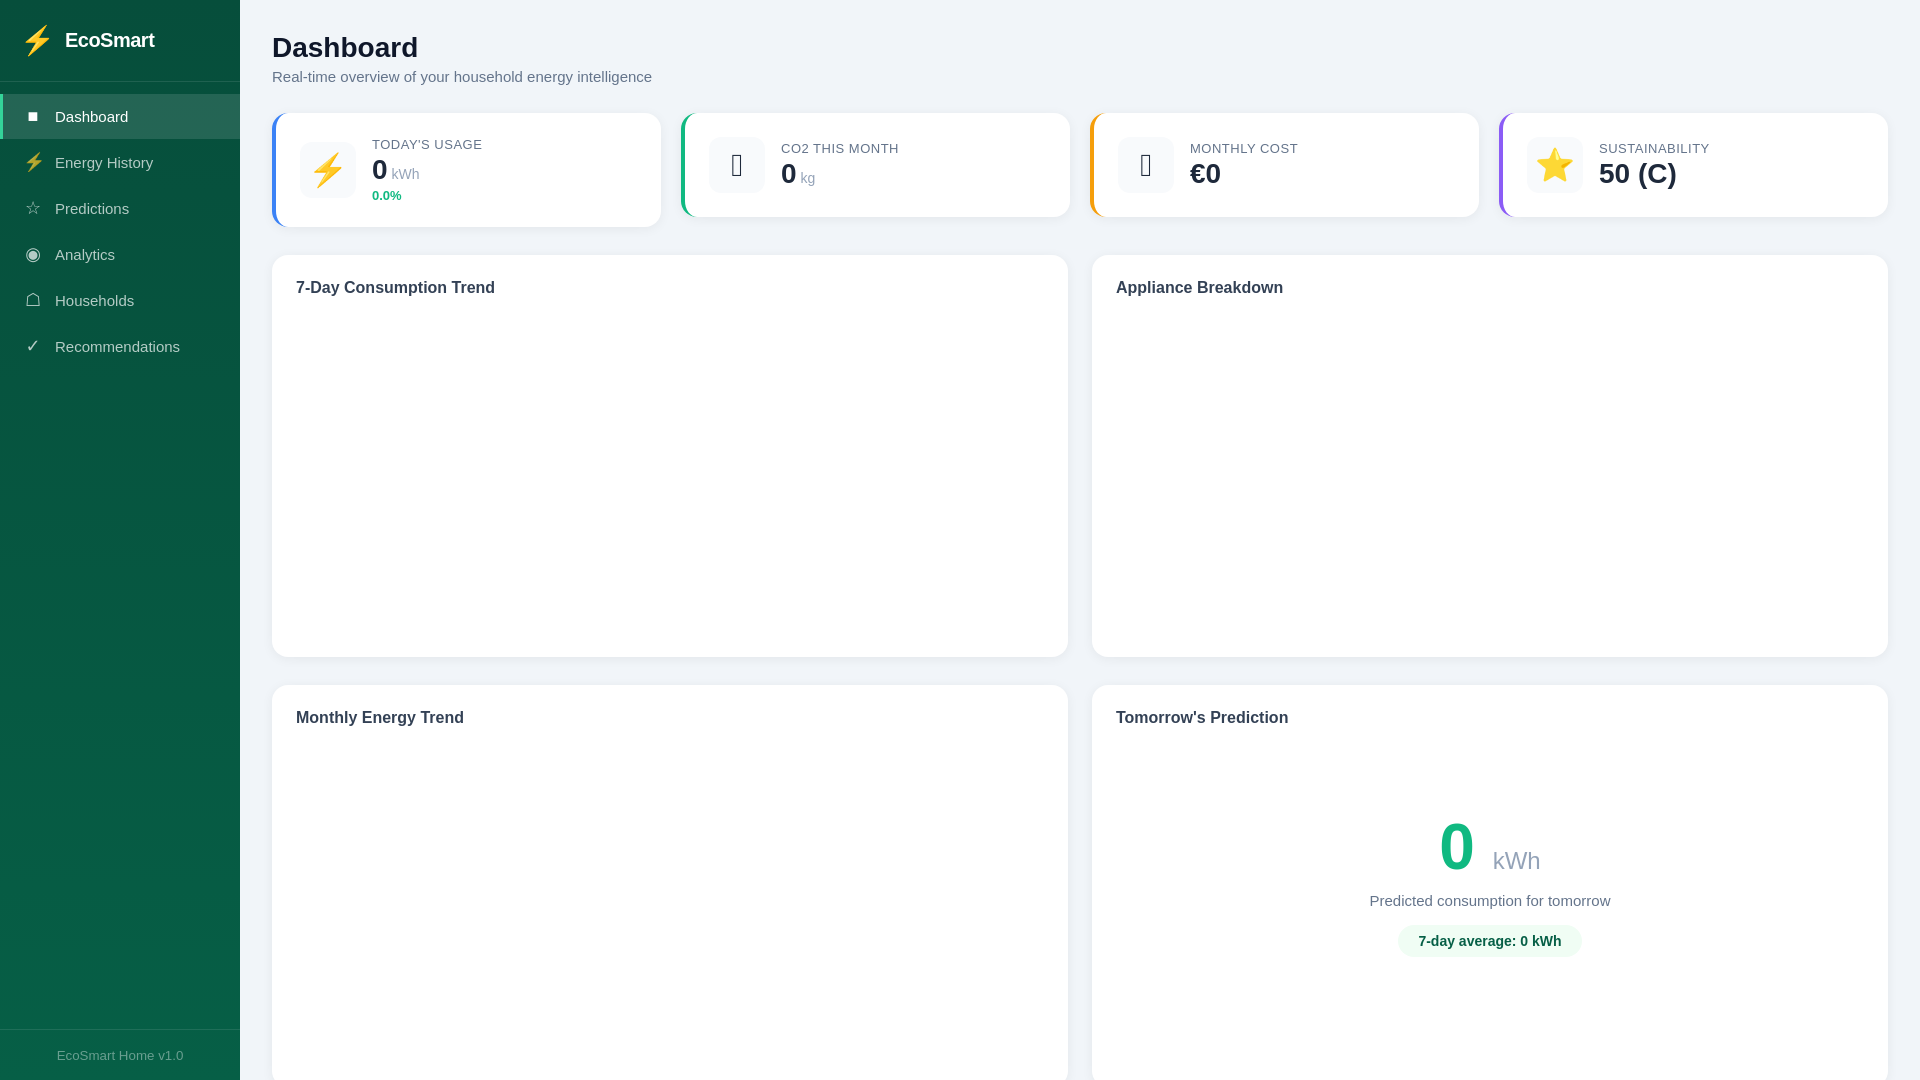This screenshot has height=1080, width=1920.
Task: Click the 7-Day Consumption Trend heading
Action: point(395,288)
